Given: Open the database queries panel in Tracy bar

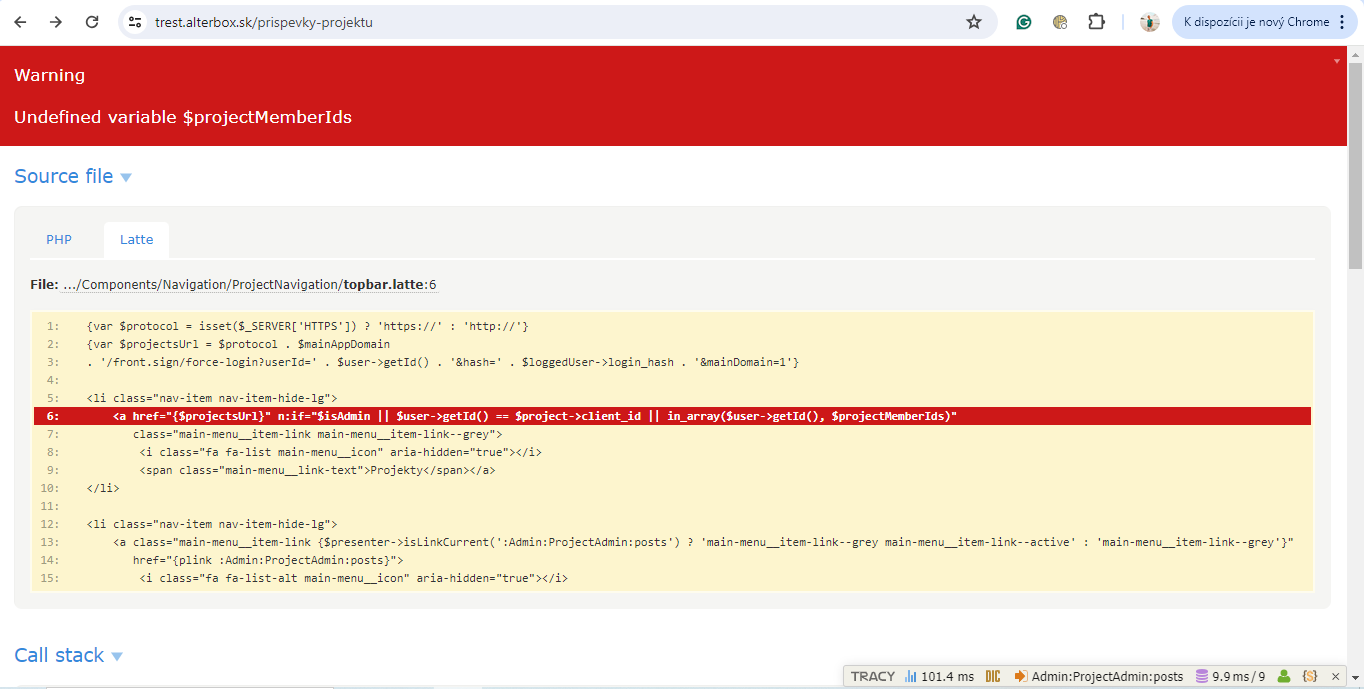Looking at the screenshot, I should coord(1230,677).
